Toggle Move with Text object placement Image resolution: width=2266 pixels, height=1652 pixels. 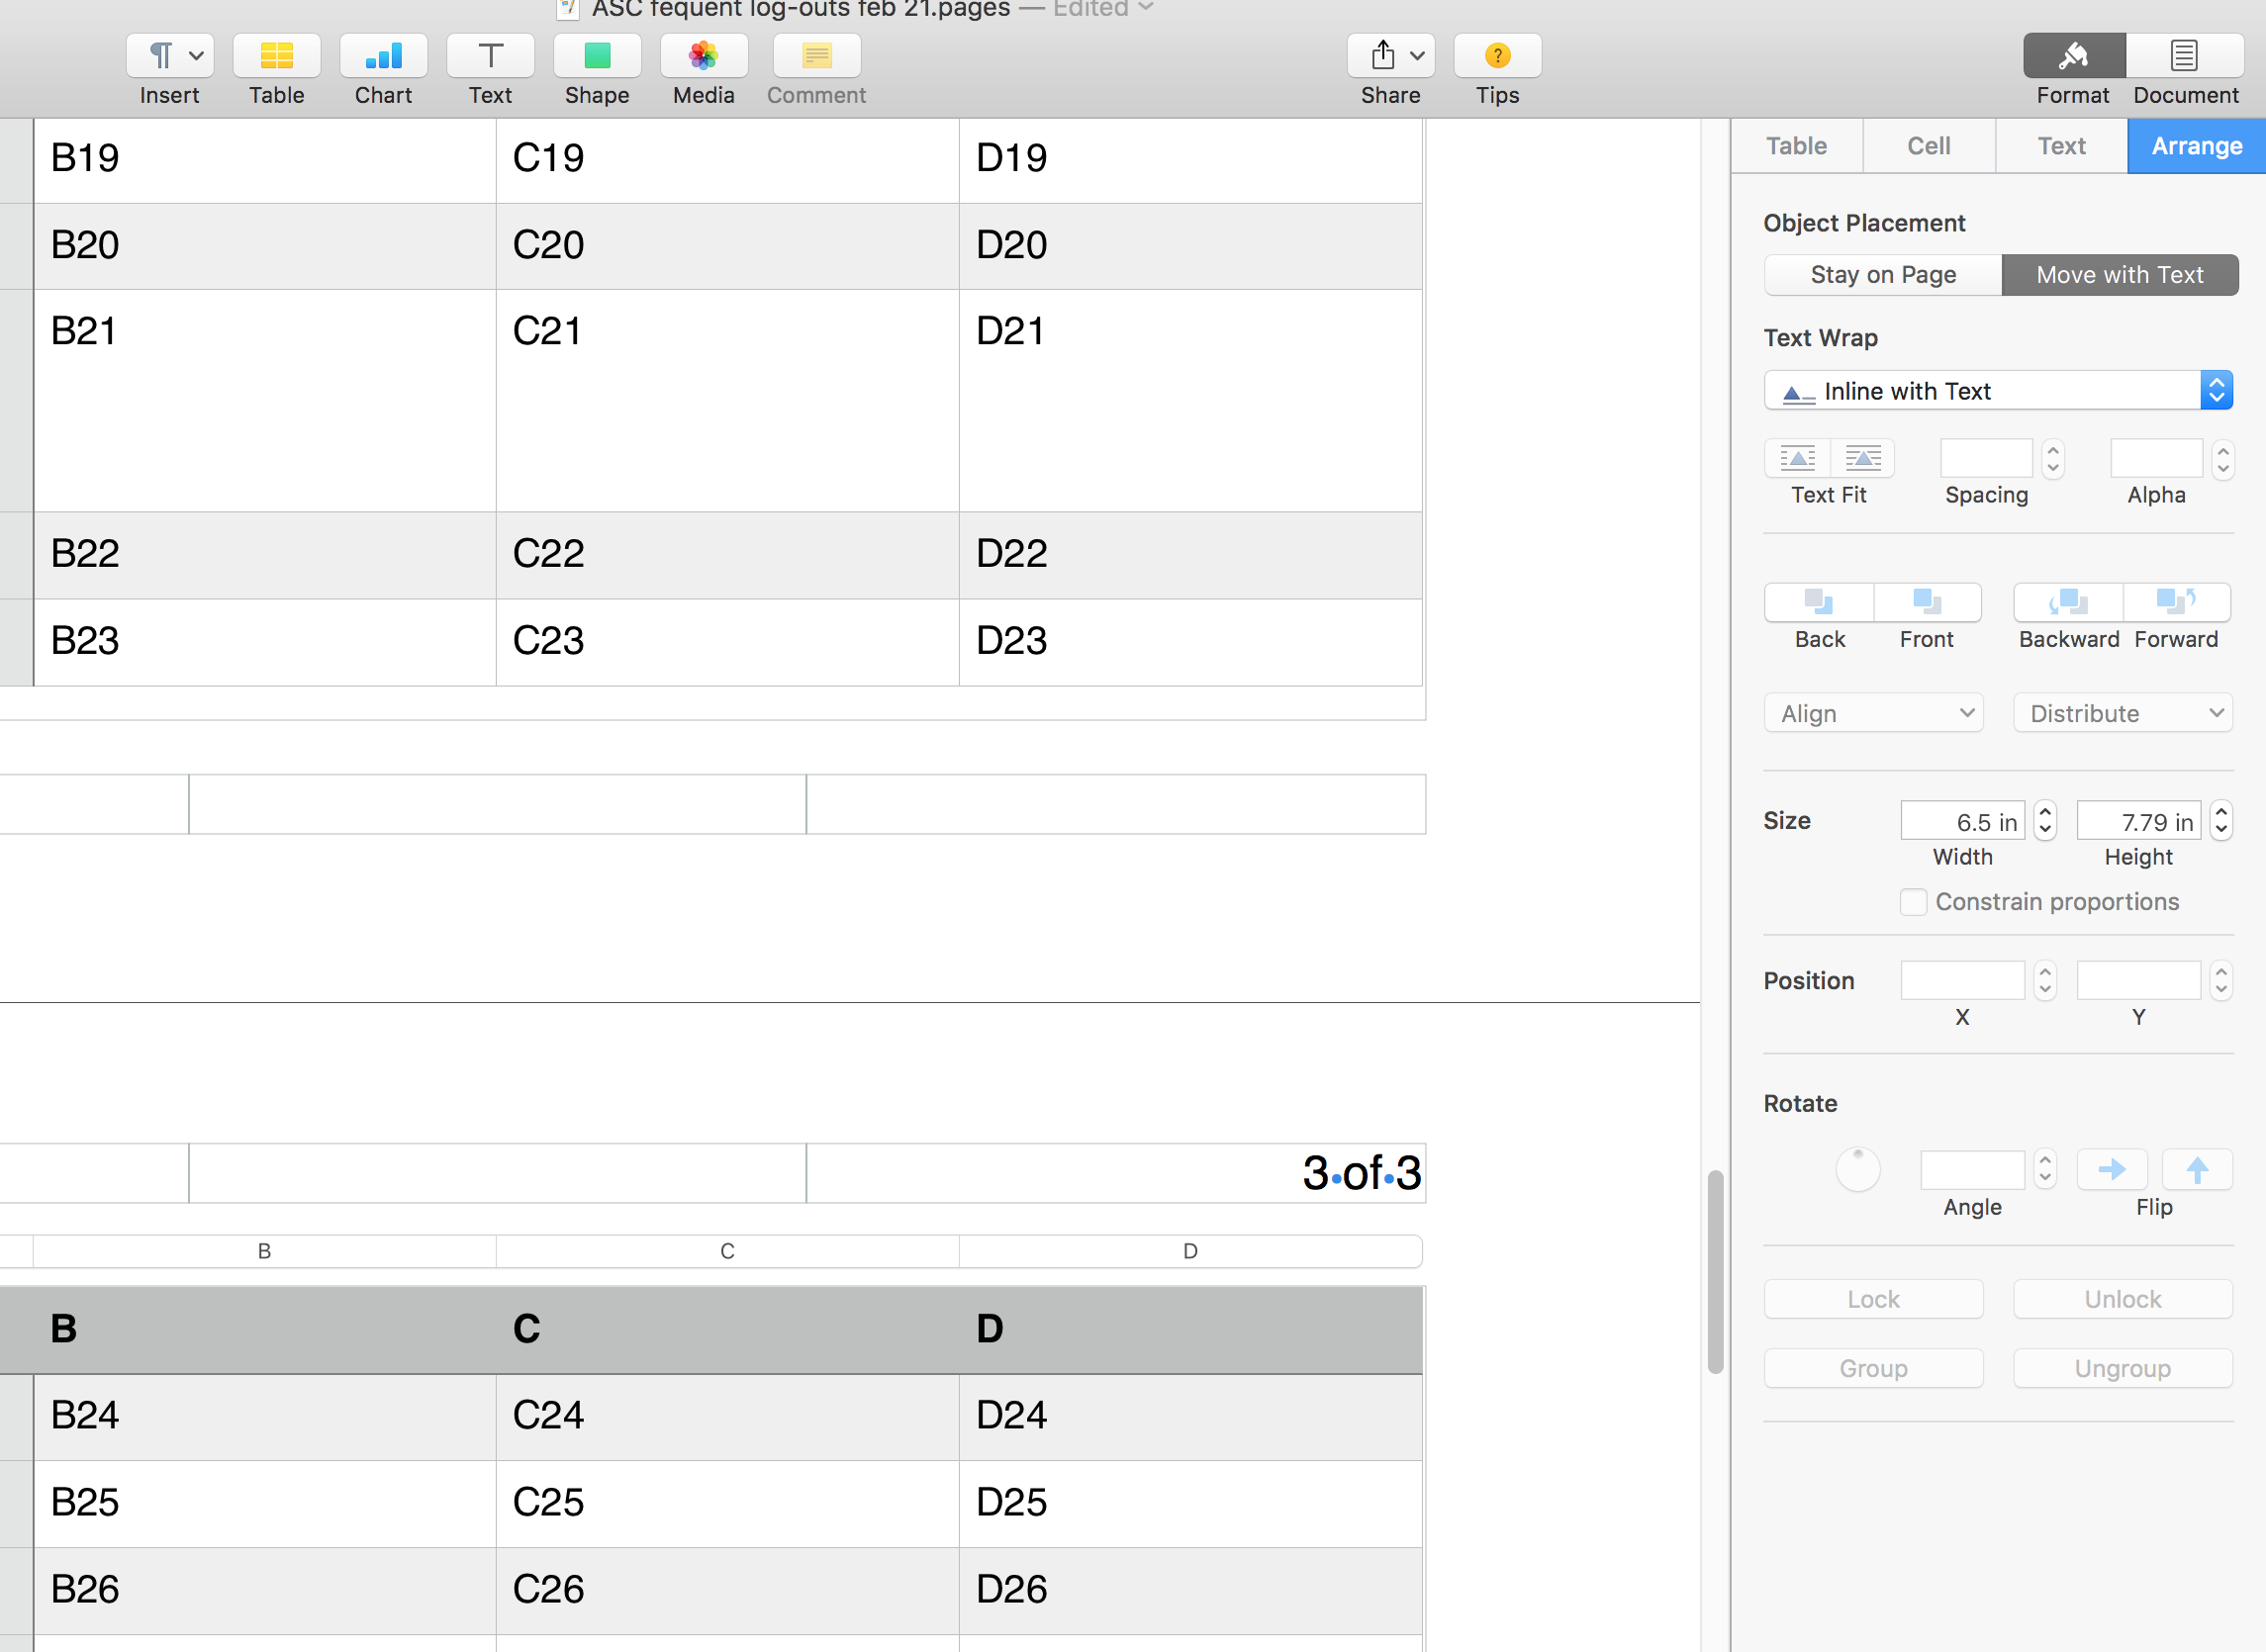click(2119, 274)
